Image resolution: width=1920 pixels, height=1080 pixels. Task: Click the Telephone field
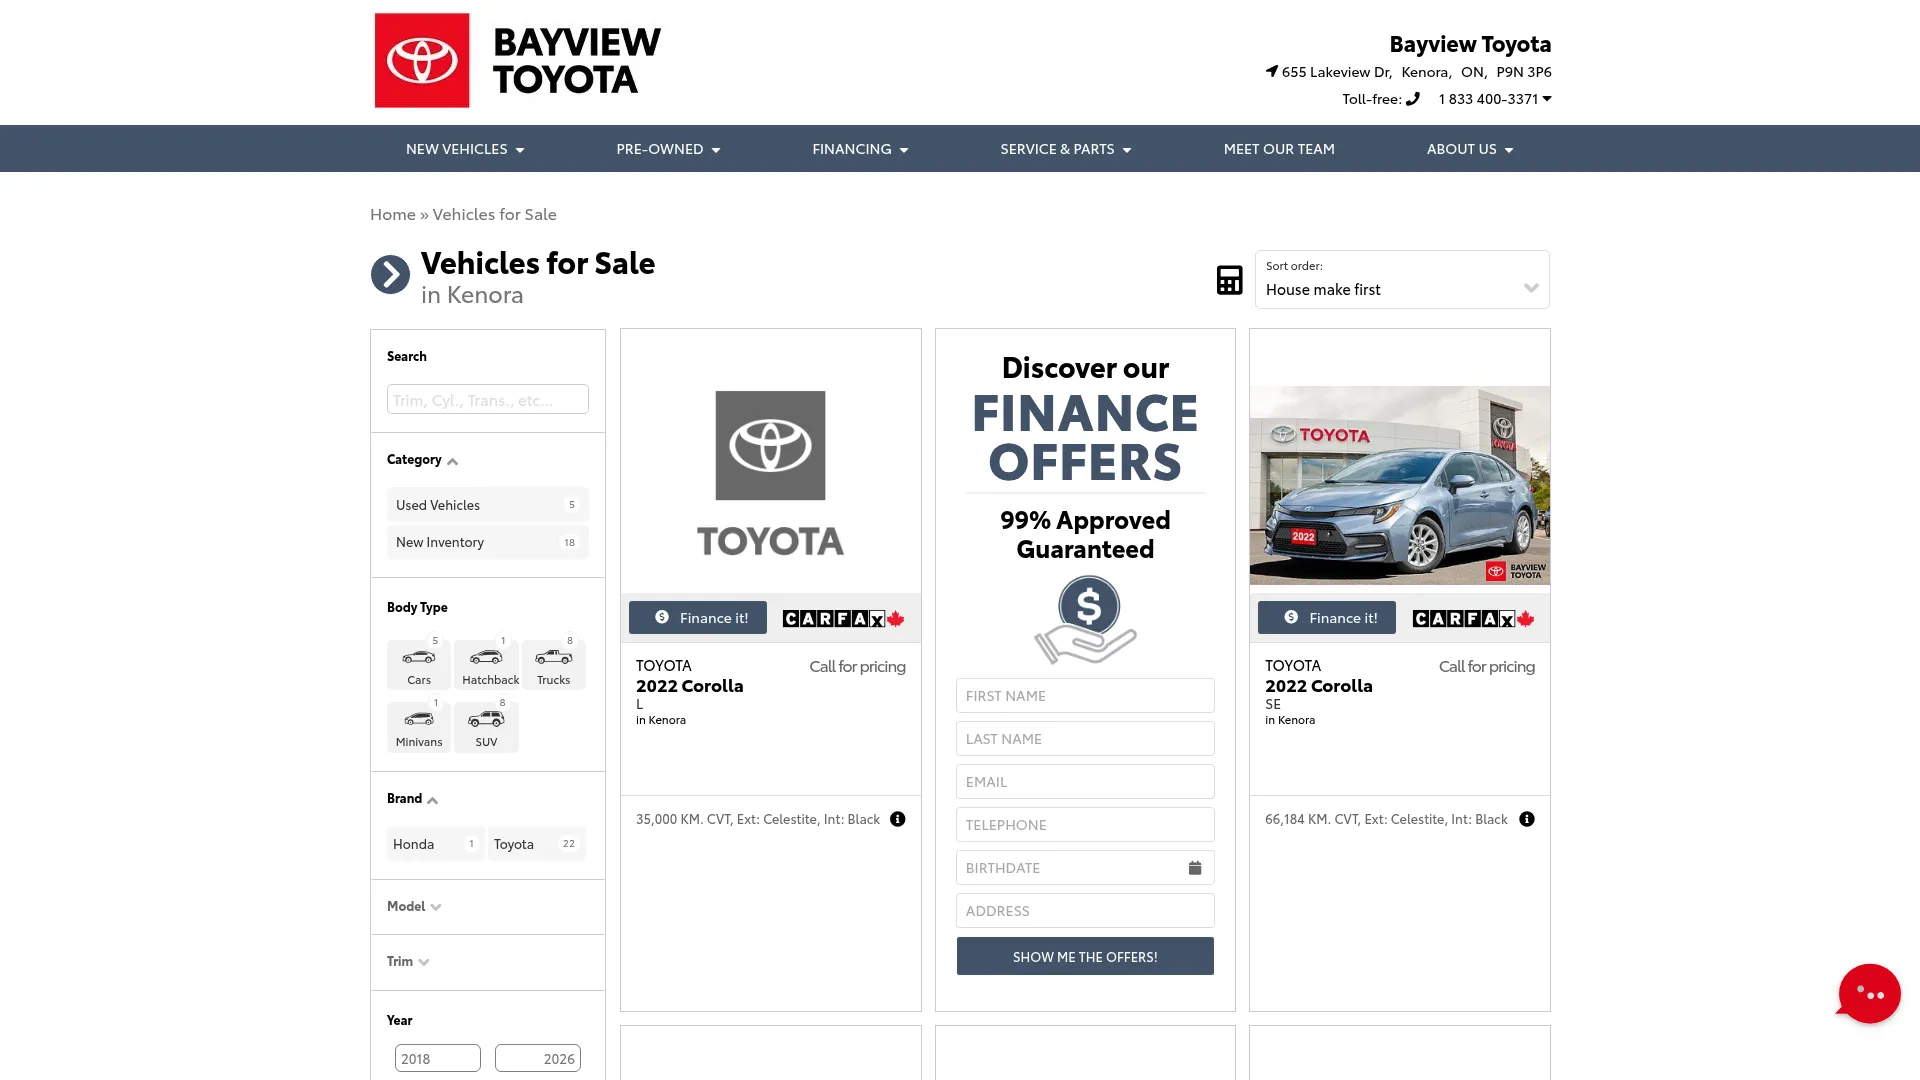(1085, 825)
